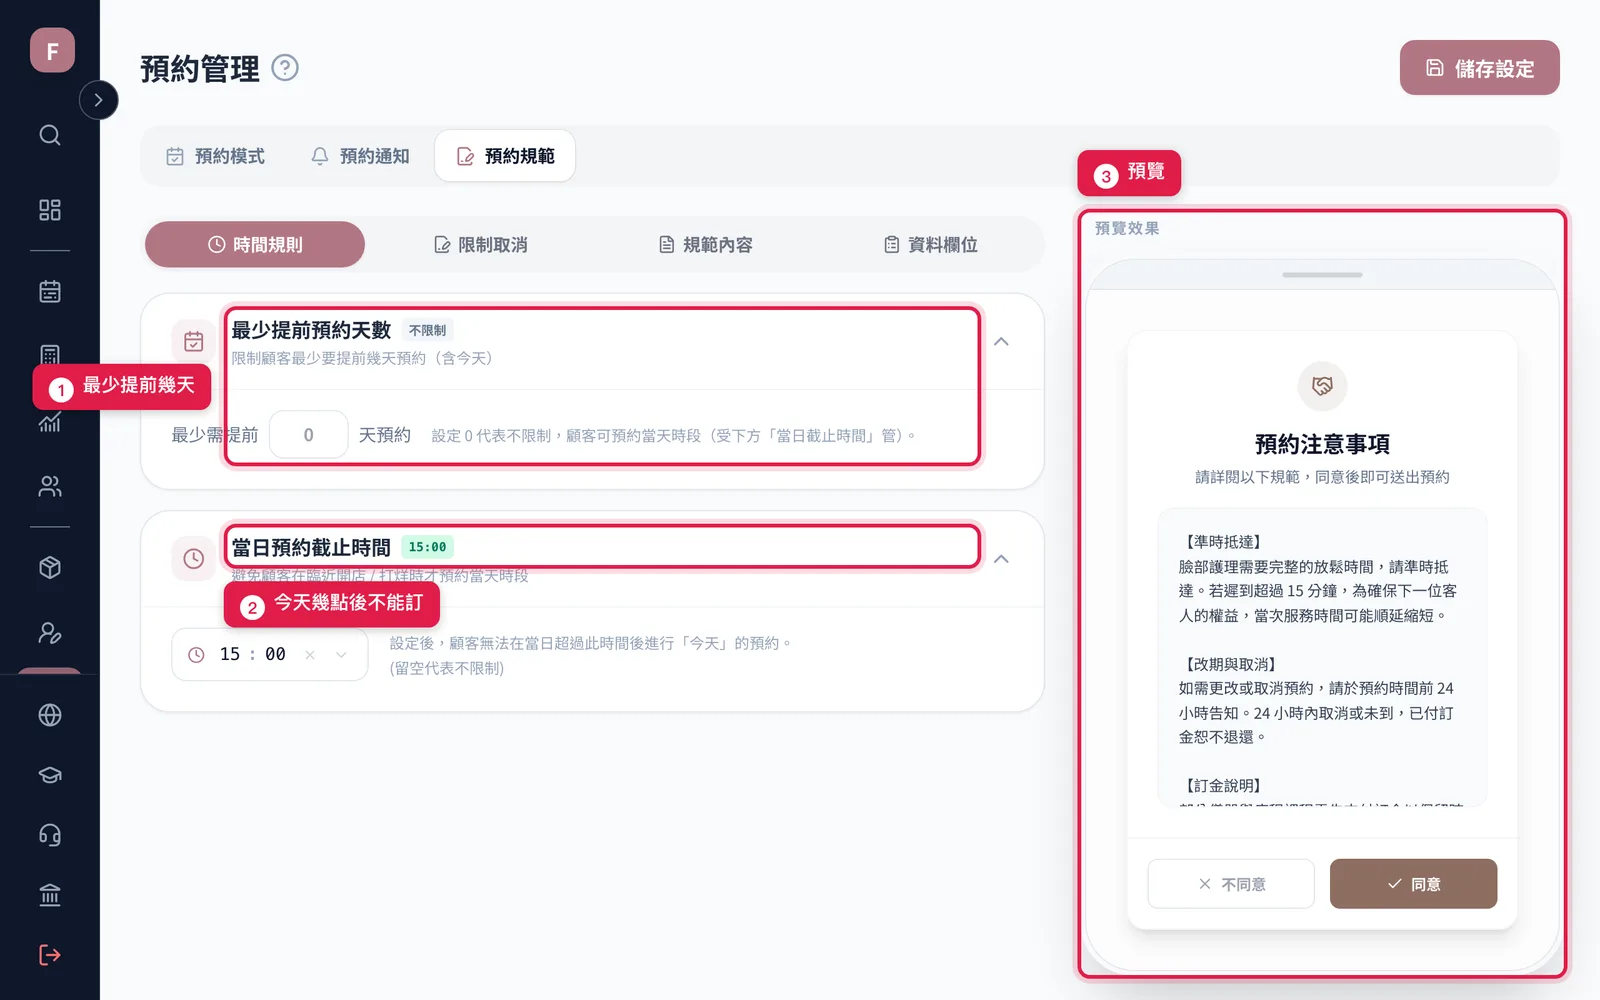The height and width of the screenshot is (1000, 1600).
Task: Click 同意 button in preview
Action: (1413, 884)
